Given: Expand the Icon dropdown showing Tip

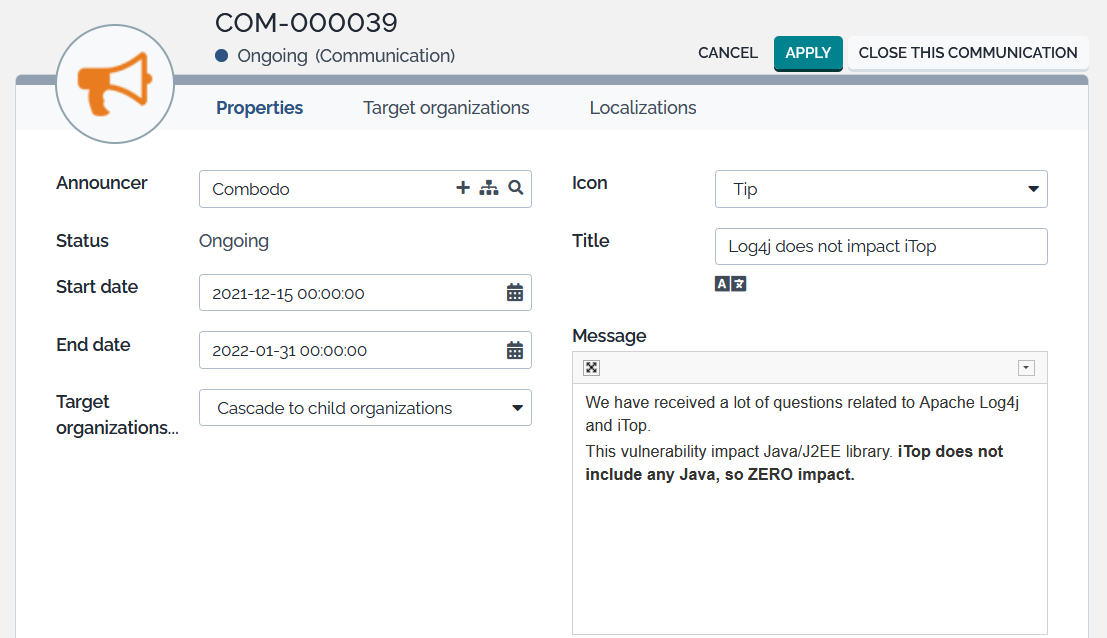Looking at the screenshot, I should pyautogui.click(x=1032, y=189).
